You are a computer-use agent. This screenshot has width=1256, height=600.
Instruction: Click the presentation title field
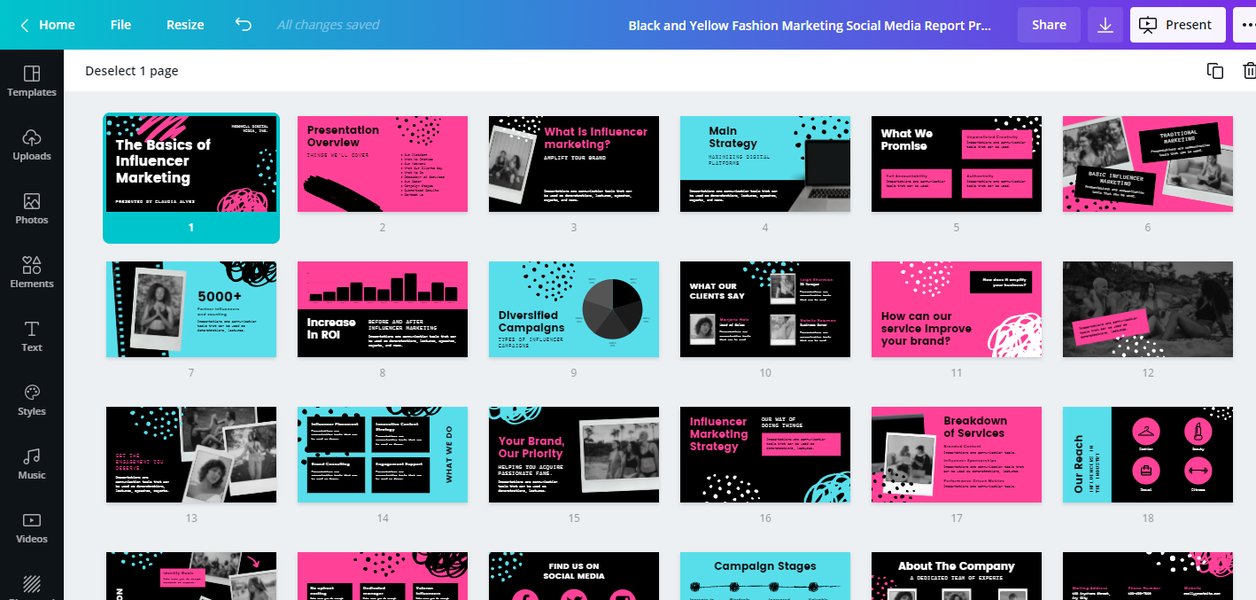point(810,26)
